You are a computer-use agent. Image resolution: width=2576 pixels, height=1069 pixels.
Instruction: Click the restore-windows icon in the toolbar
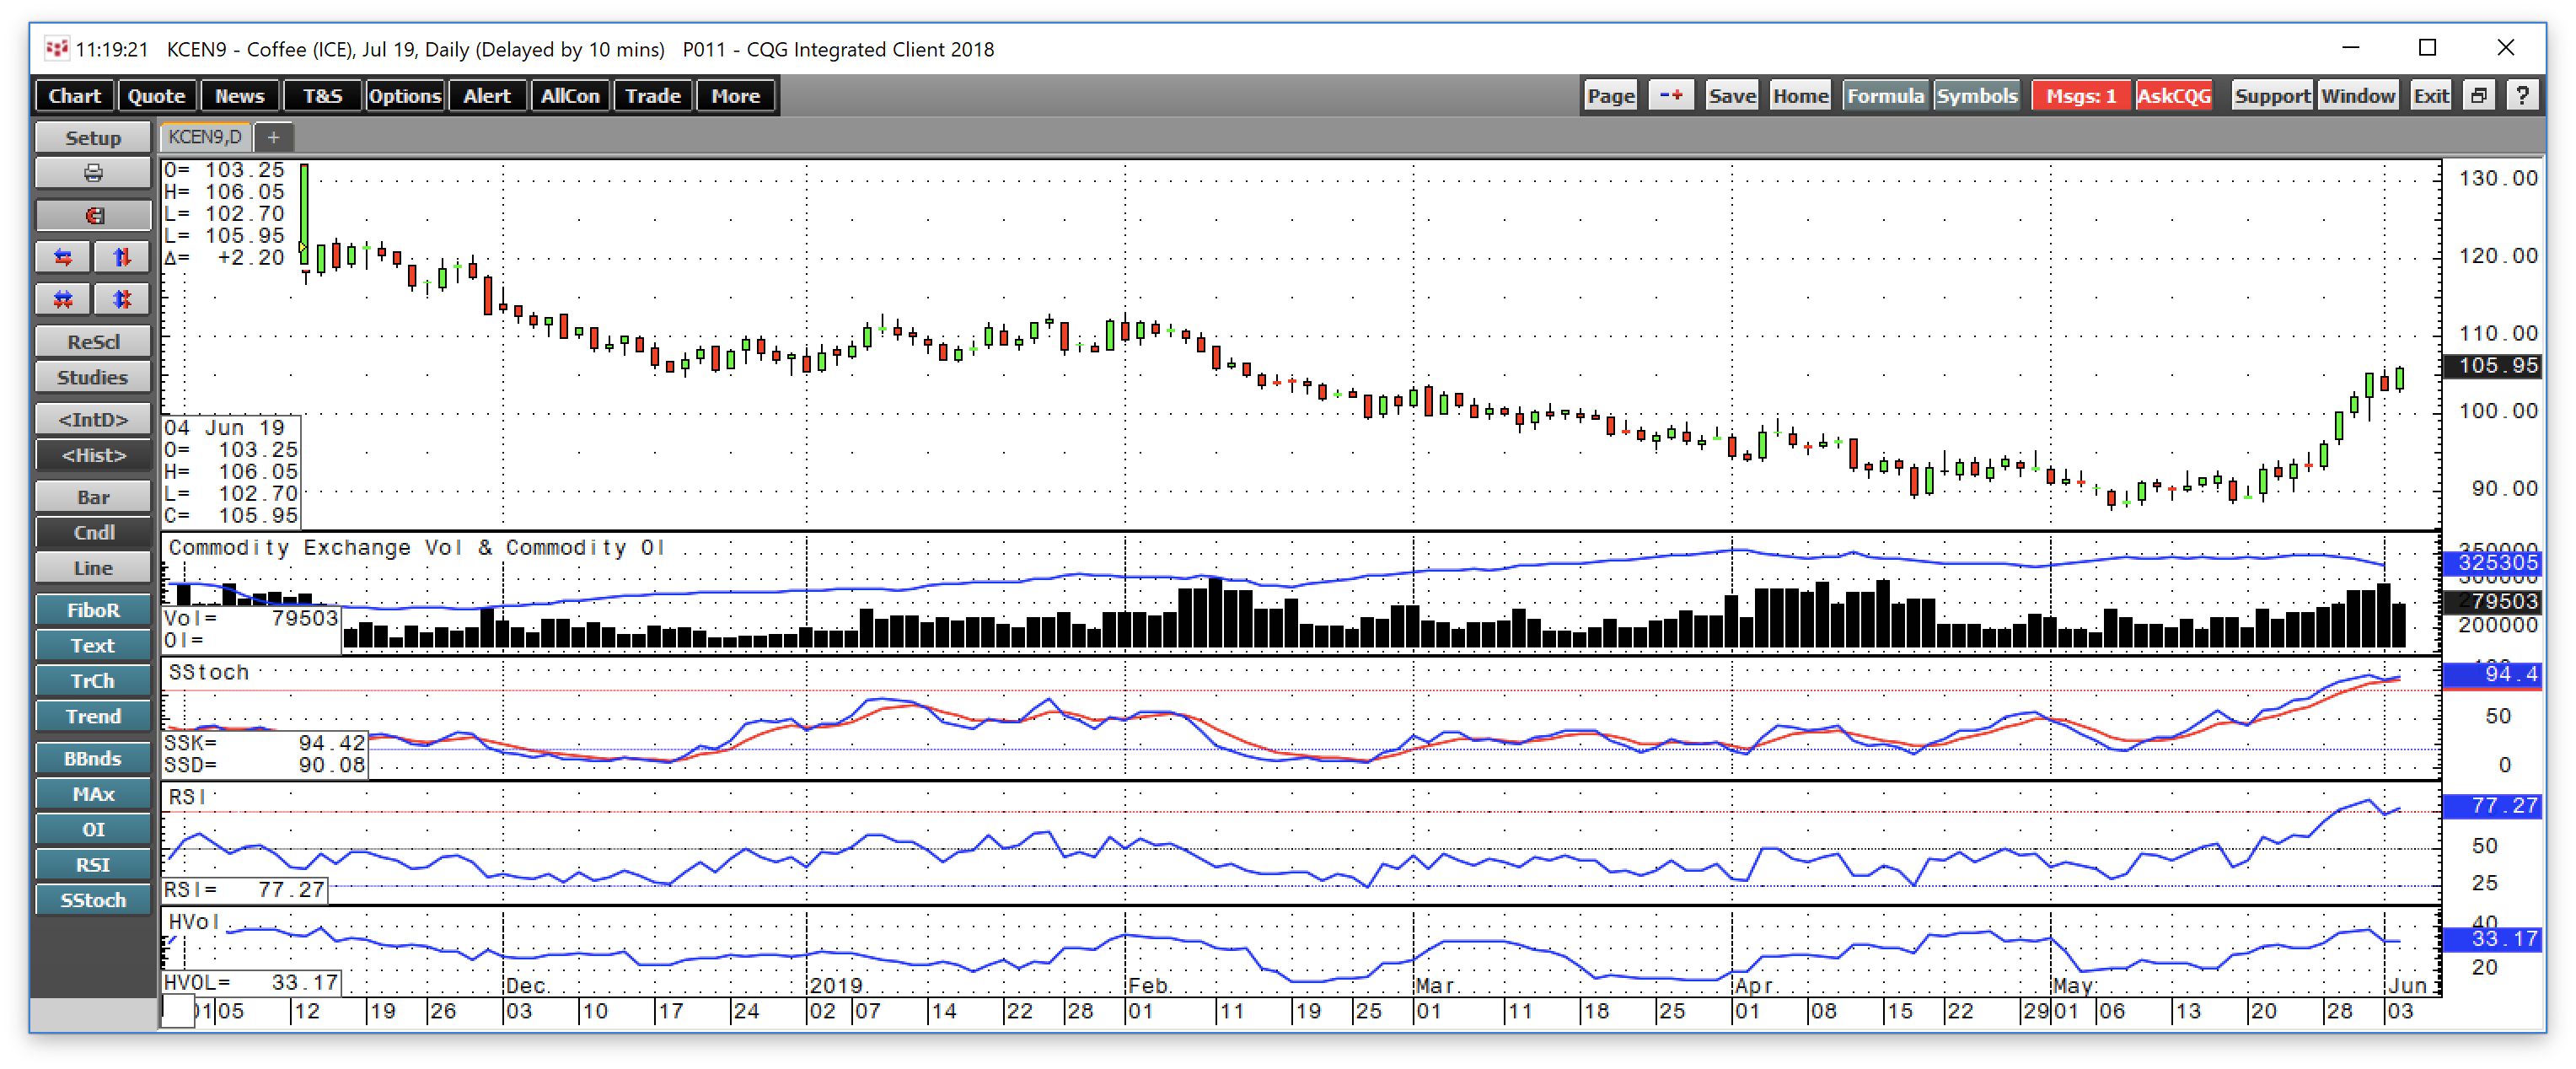[2478, 96]
